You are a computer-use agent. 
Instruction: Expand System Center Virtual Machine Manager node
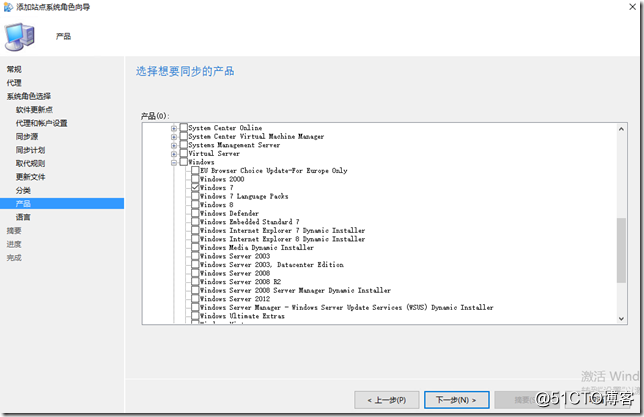[x=174, y=137]
